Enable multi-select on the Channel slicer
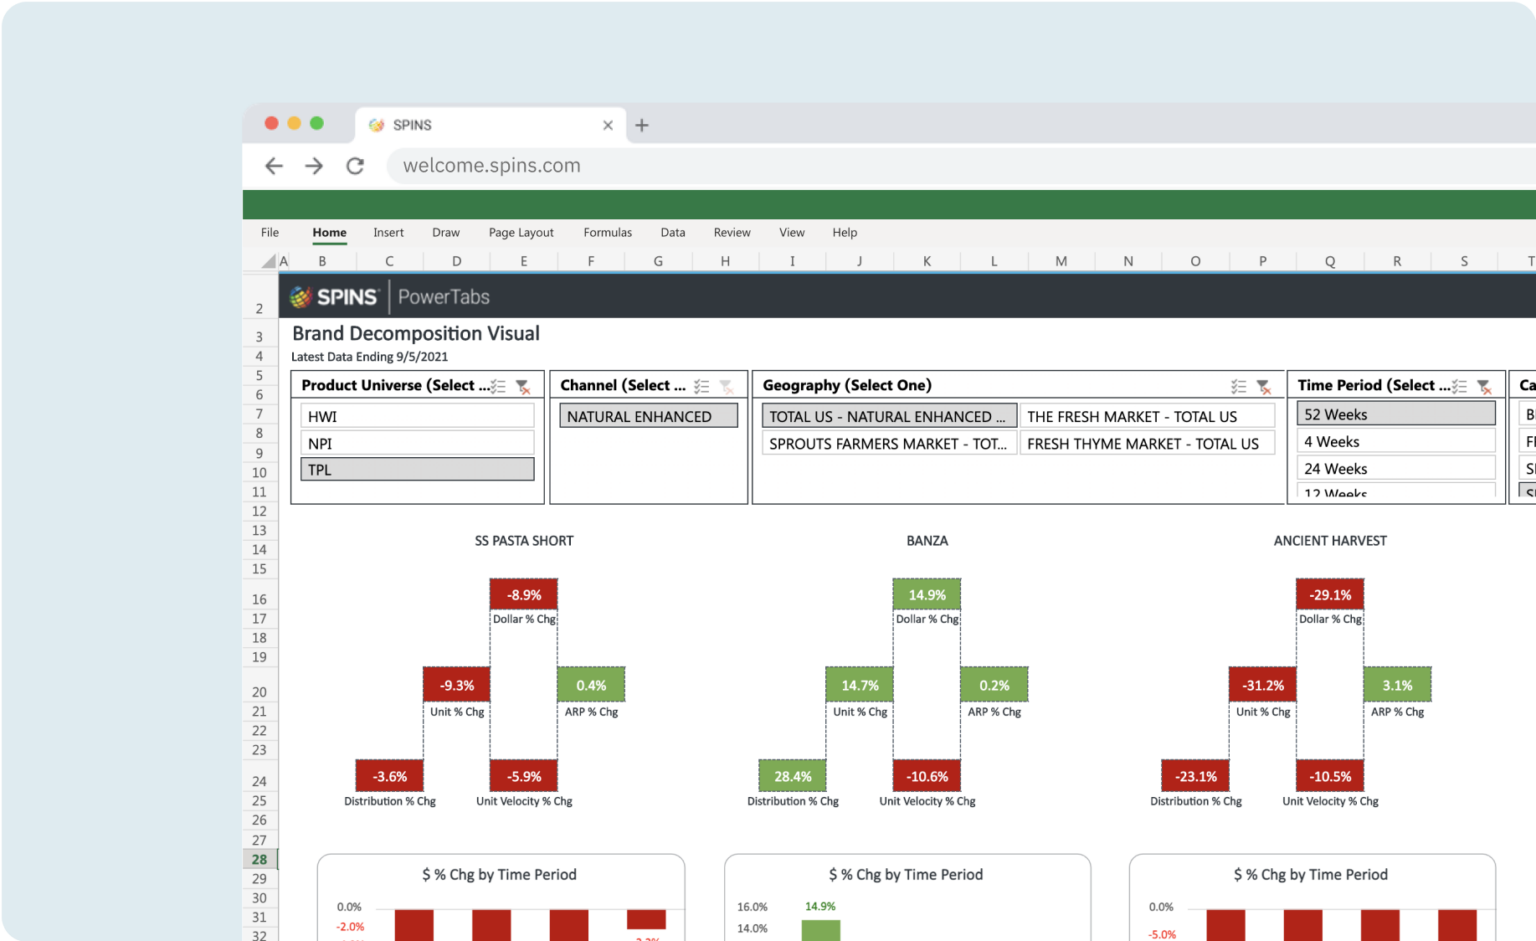The width and height of the screenshot is (1536, 941). [x=701, y=385]
